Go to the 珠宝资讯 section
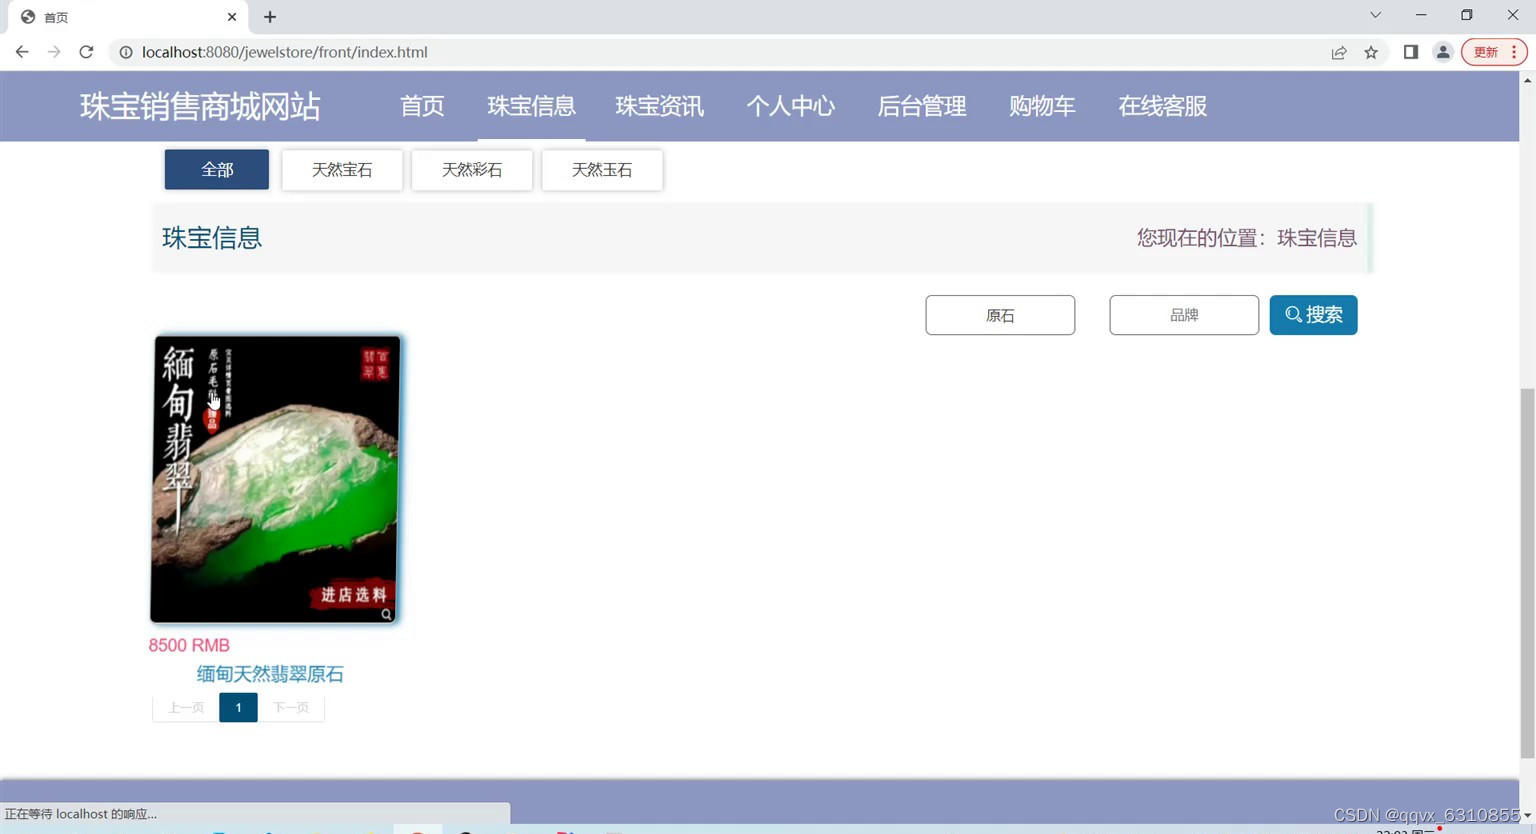The image size is (1536, 834). 659,106
